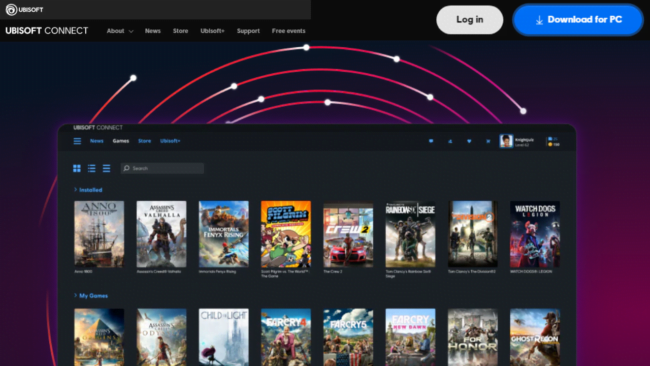Screen dimensions: 650x366
Task: Select Ubisoft+ tab inside the app window
Action: point(170,141)
